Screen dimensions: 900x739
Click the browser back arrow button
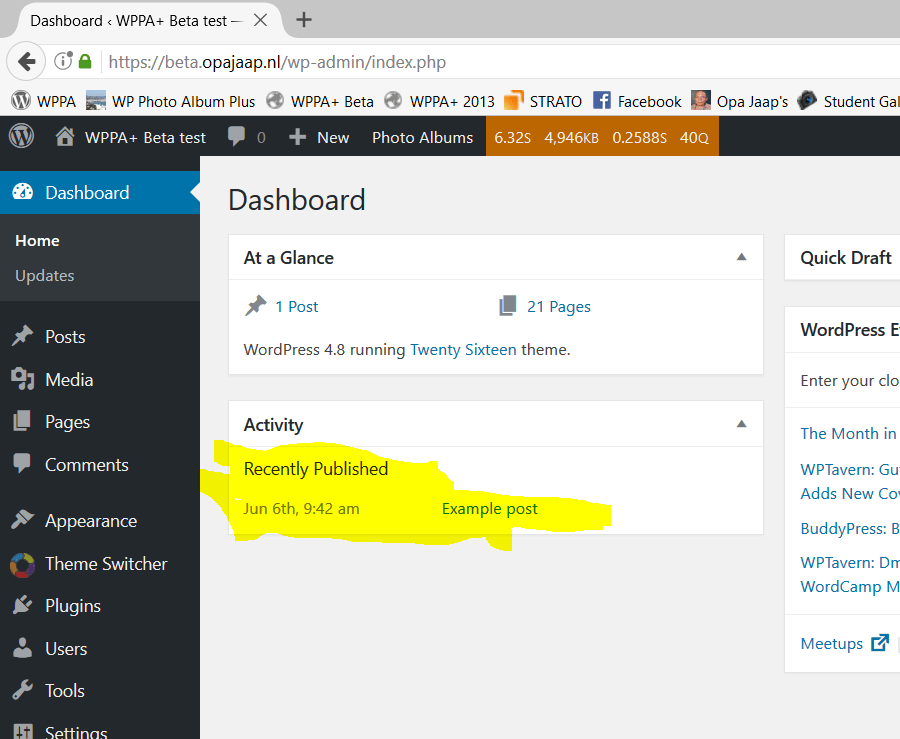[x=26, y=61]
